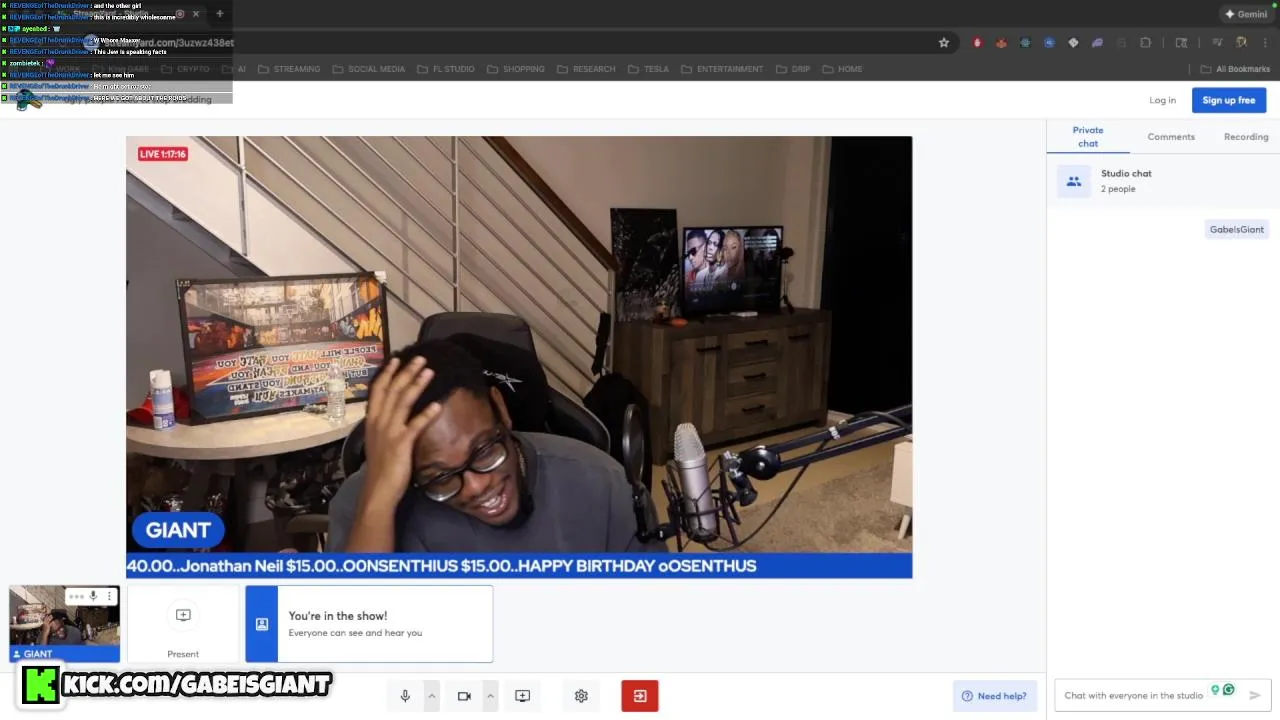Click the GIANT name banner on stream

[x=178, y=530]
